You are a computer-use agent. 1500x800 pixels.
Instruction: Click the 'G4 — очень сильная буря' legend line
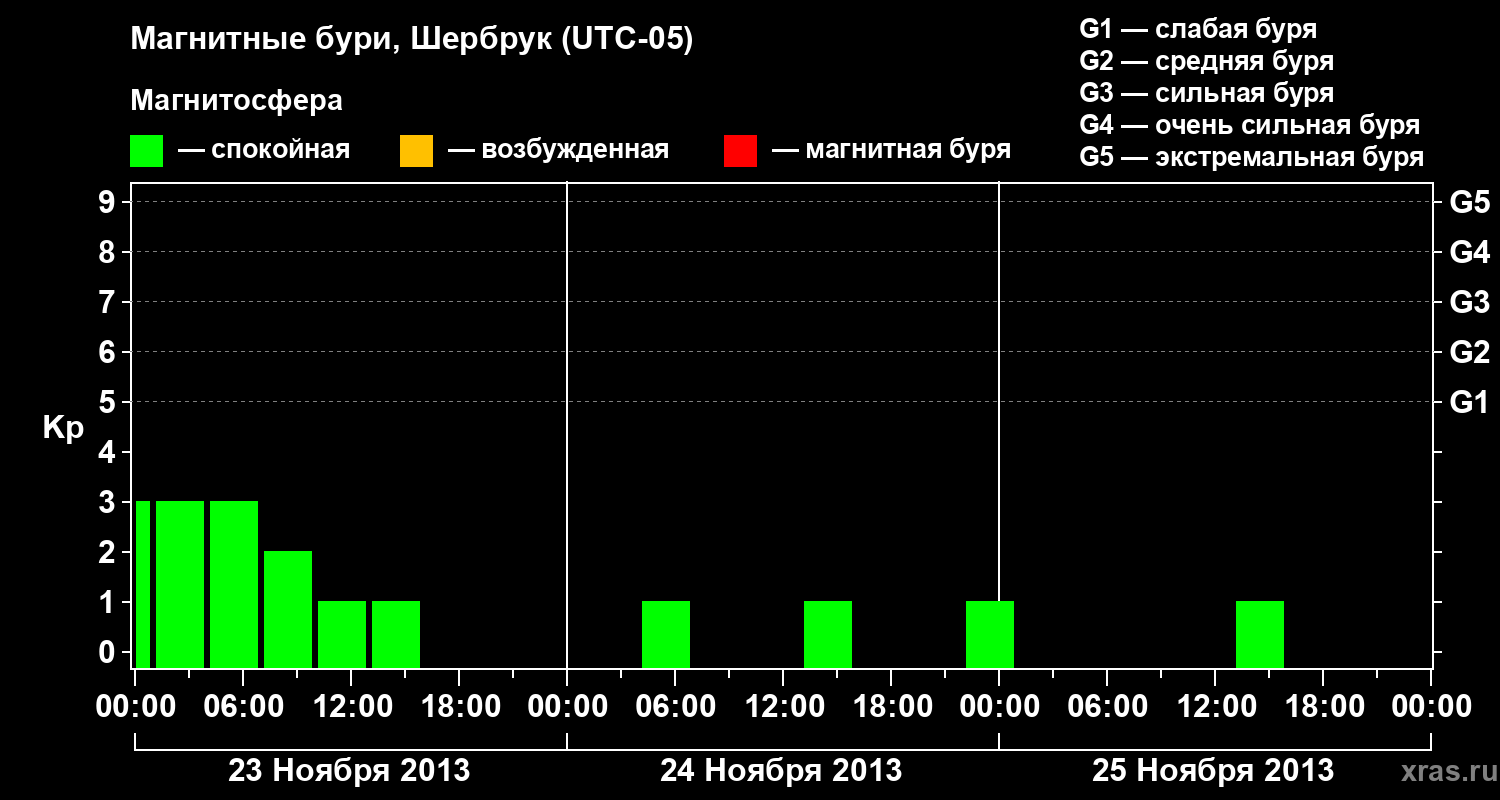point(1250,125)
